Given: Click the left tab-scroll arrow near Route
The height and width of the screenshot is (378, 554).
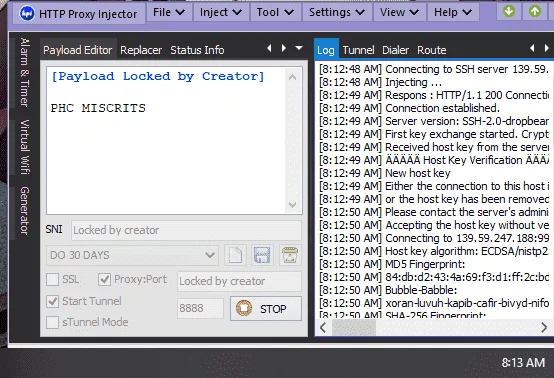Looking at the screenshot, I should pos(532,48).
